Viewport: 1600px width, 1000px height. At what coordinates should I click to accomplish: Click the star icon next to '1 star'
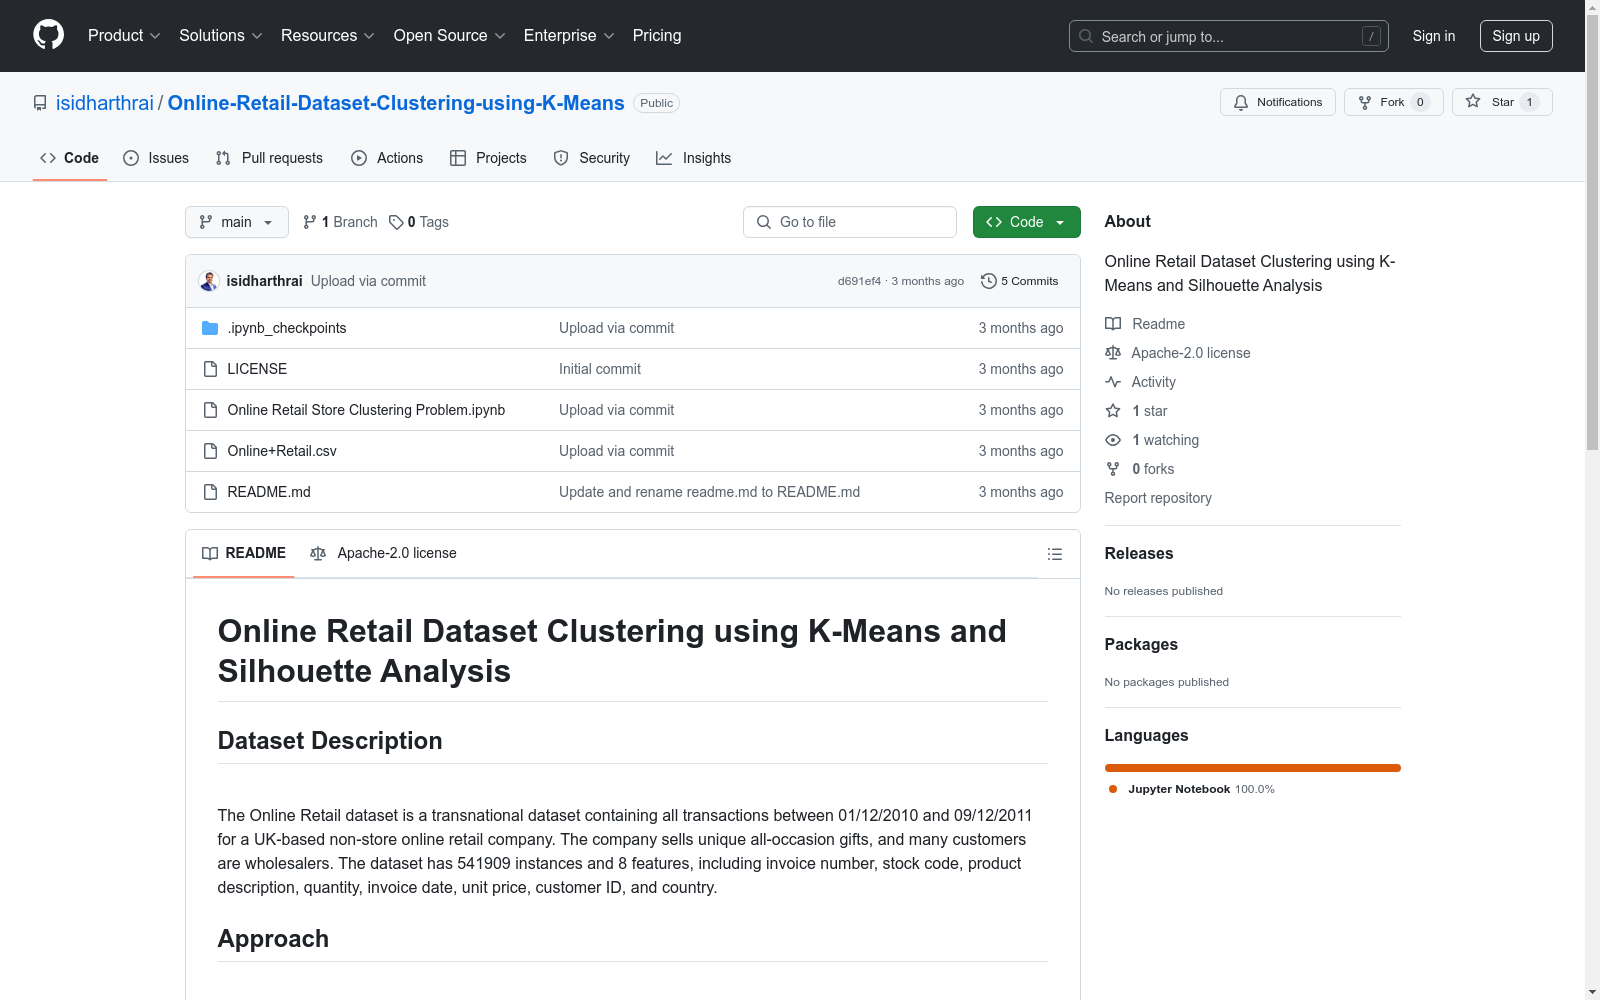1113,411
